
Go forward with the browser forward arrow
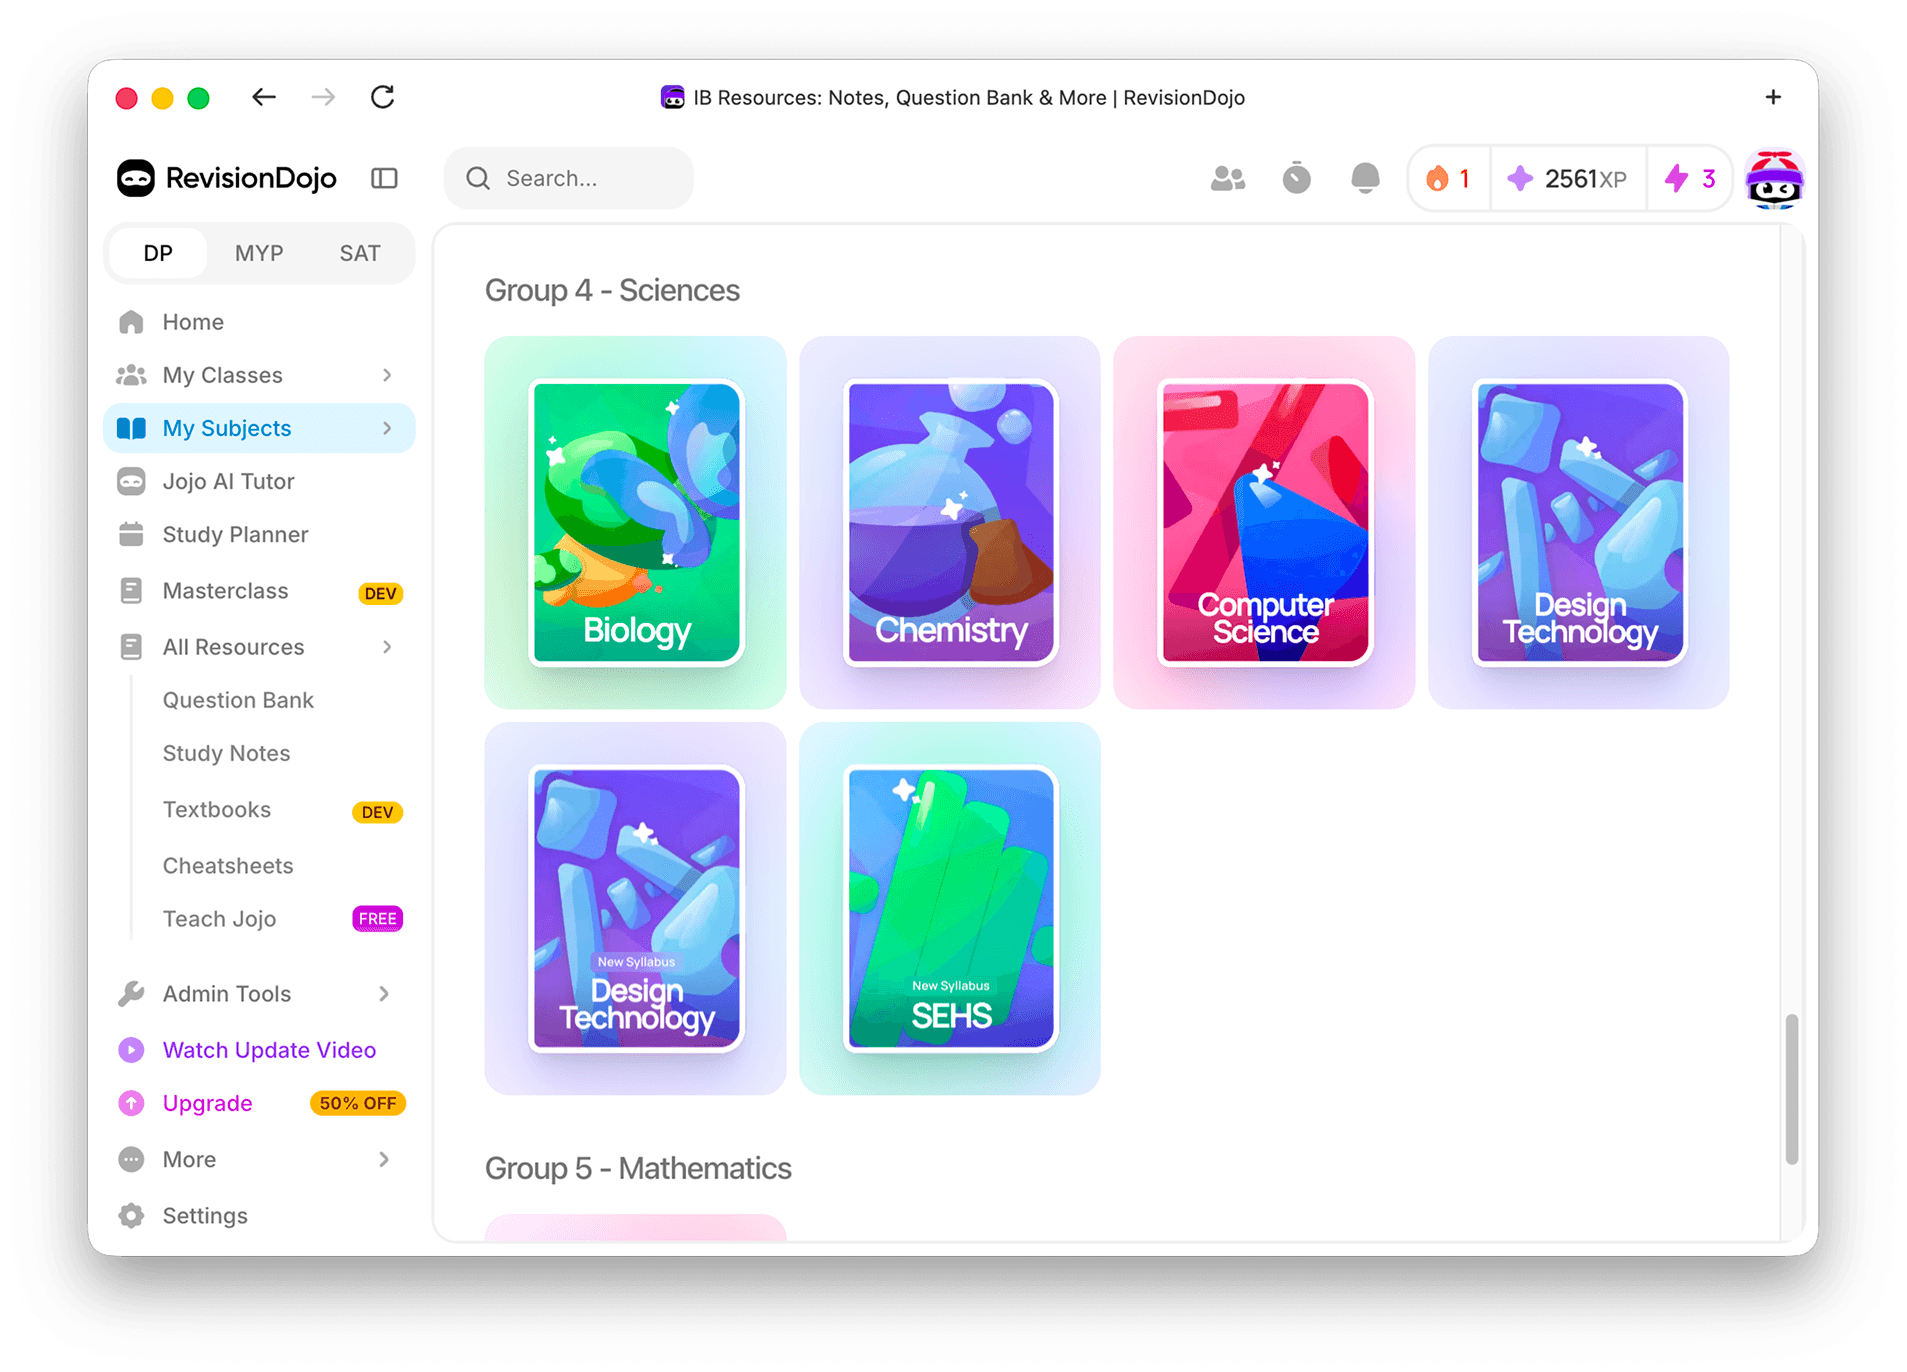point(323,97)
